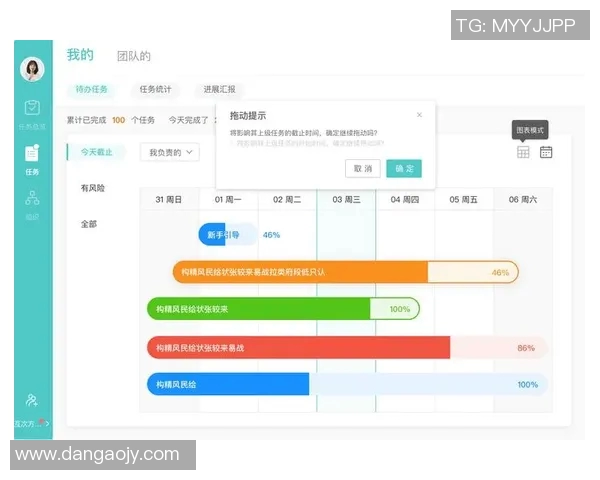
Task: Open the 我负责的 dropdown
Action: [170, 152]
